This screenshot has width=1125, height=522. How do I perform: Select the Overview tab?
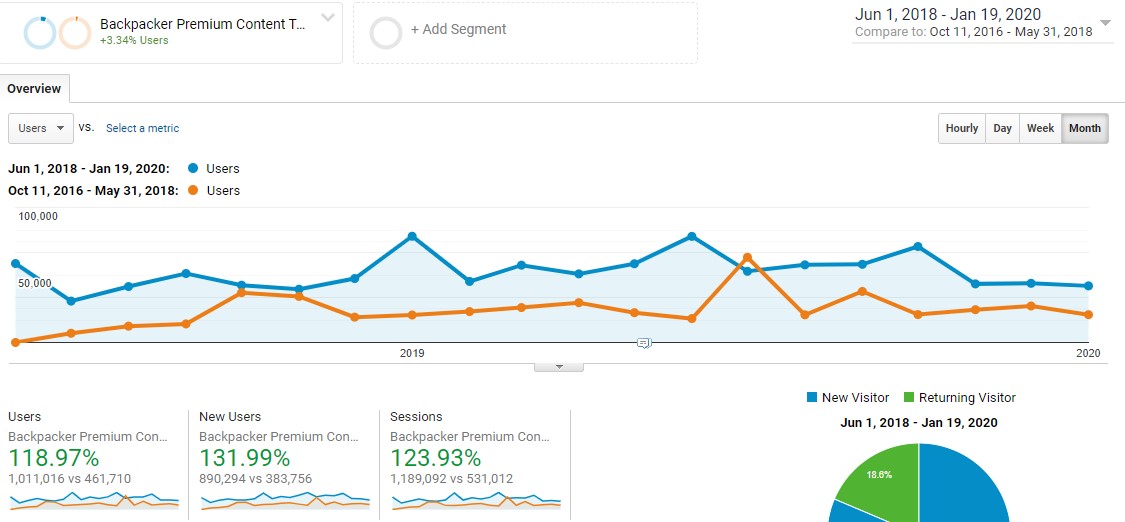tap(34, 89)
